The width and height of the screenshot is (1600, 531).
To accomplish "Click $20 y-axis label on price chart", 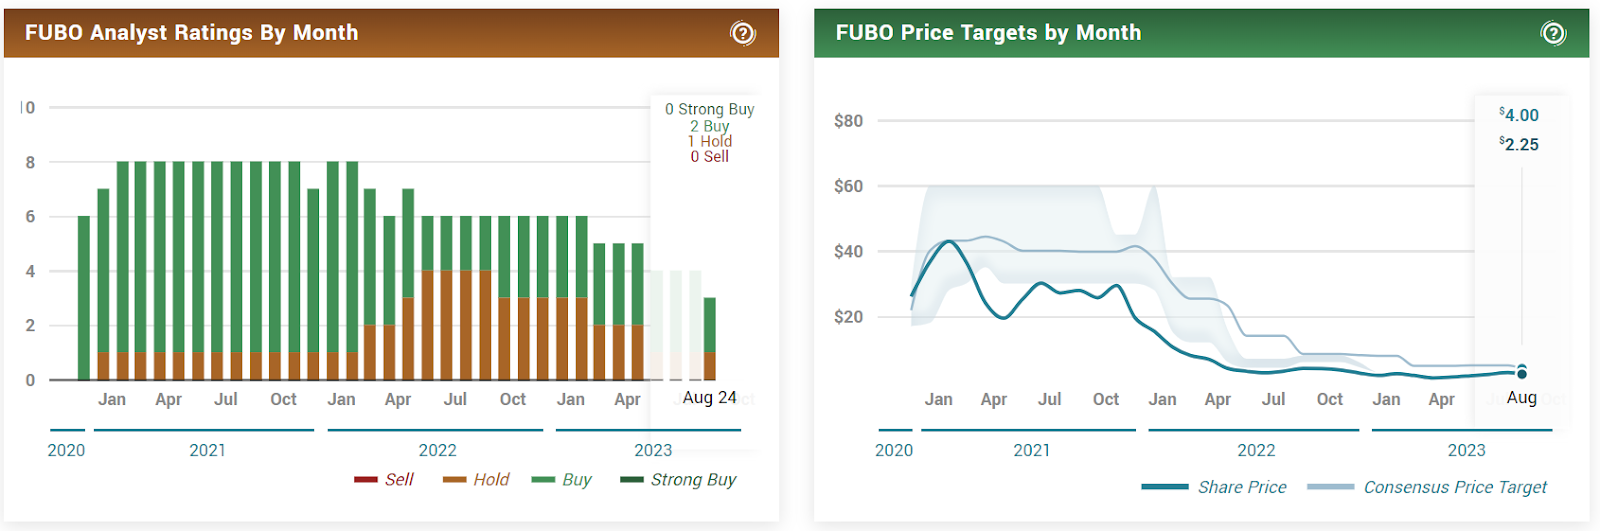I will pyautogui.click(x=848, y=317).
